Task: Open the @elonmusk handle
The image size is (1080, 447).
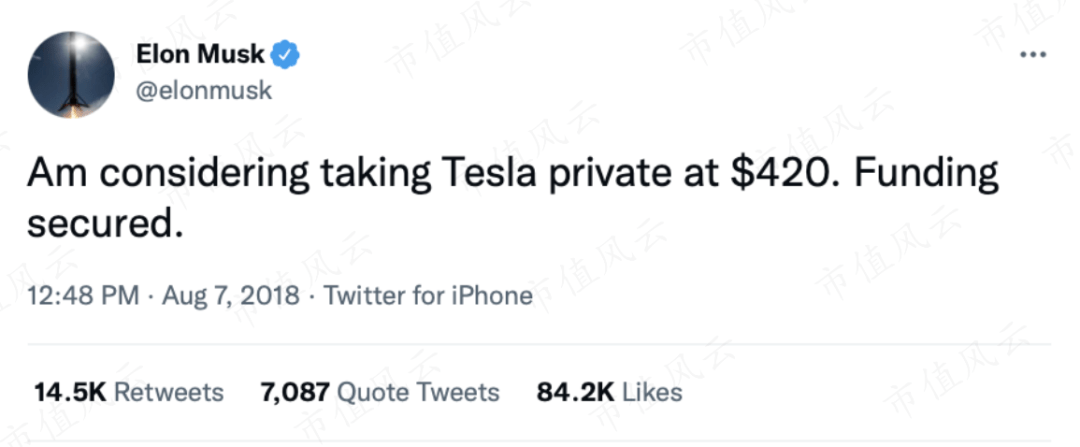Action: pyautogui.click(x=203, y=90)
